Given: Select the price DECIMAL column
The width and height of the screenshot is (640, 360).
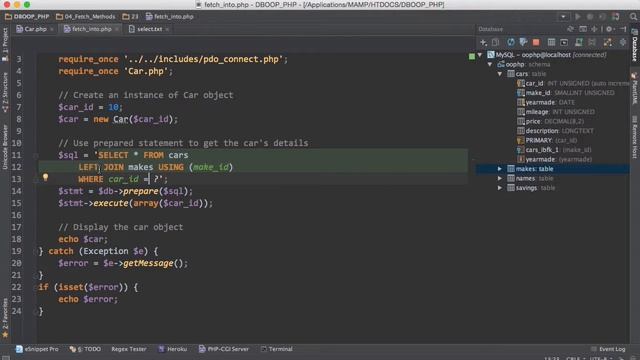Looking at the screenshot, I should pos(551,121).
